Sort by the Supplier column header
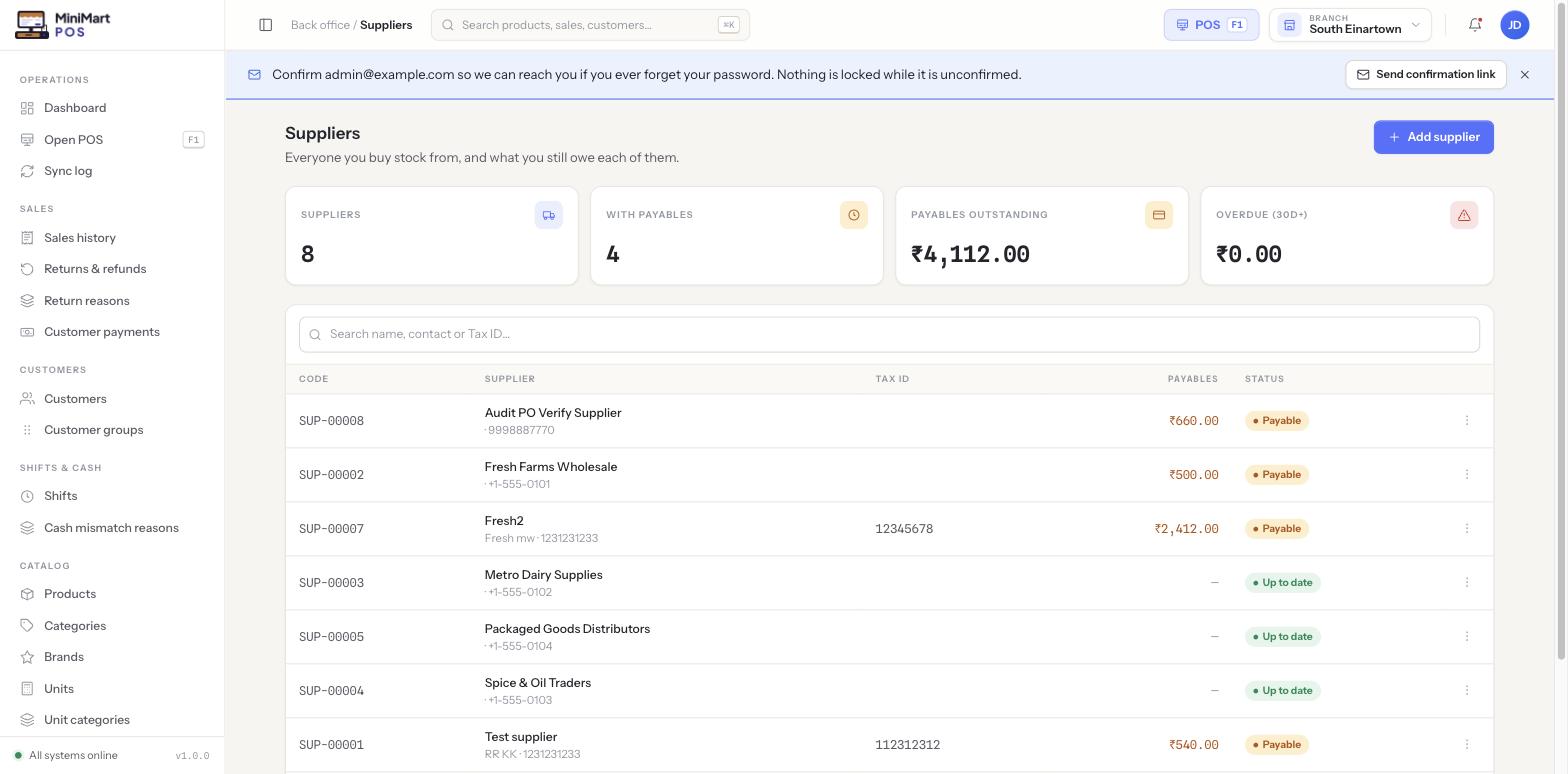 509,379
